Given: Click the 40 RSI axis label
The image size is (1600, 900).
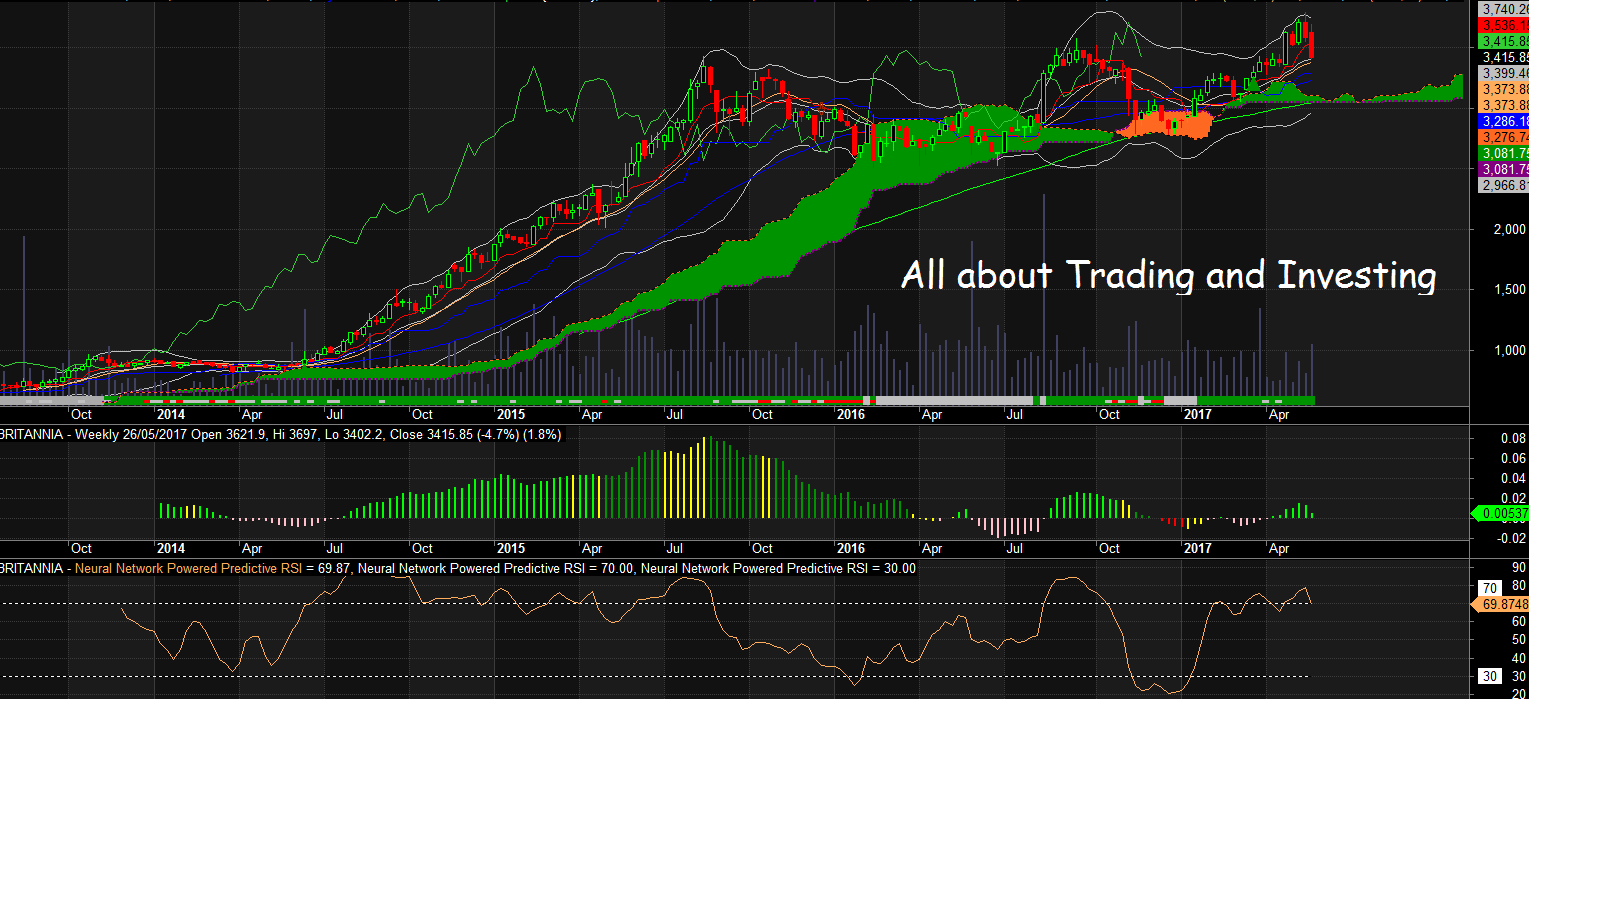Looking at the screenshot, I should [1519, 659].
